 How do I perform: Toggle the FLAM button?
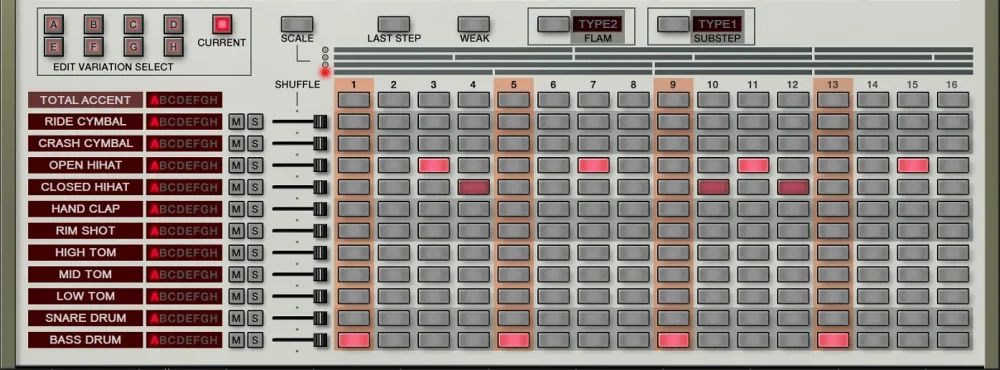554,24
